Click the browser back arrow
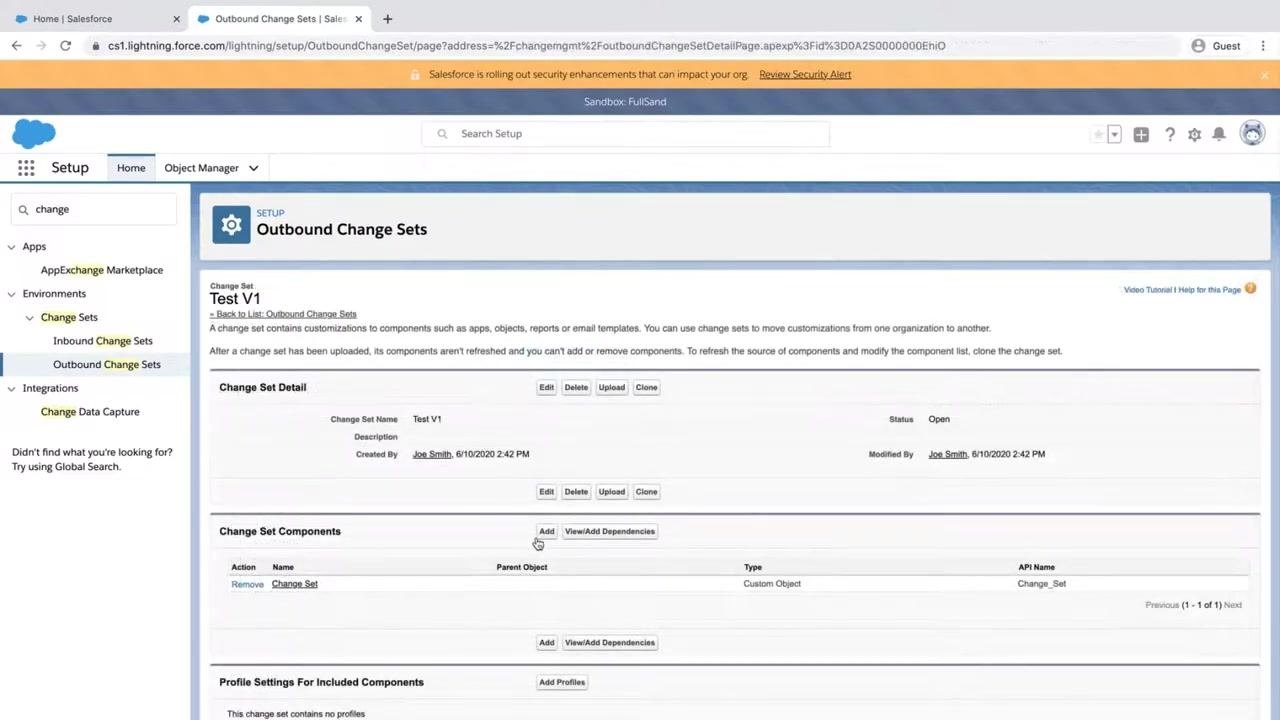 (17, 46)
